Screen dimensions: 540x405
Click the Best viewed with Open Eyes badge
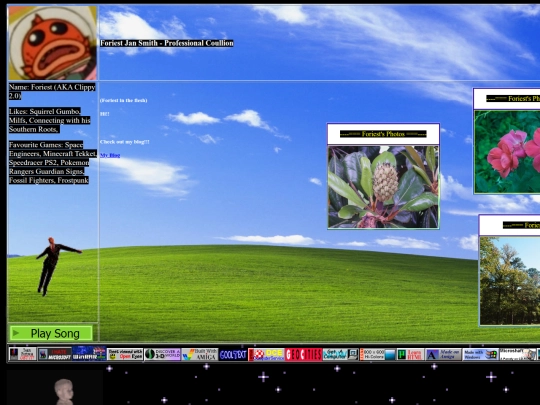point(125,354)
